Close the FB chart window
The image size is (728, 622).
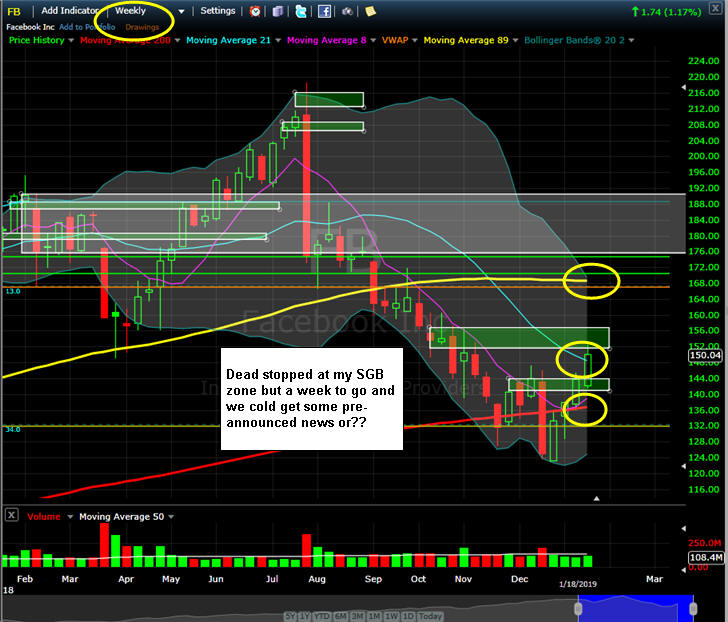click(x=715, y=8)
